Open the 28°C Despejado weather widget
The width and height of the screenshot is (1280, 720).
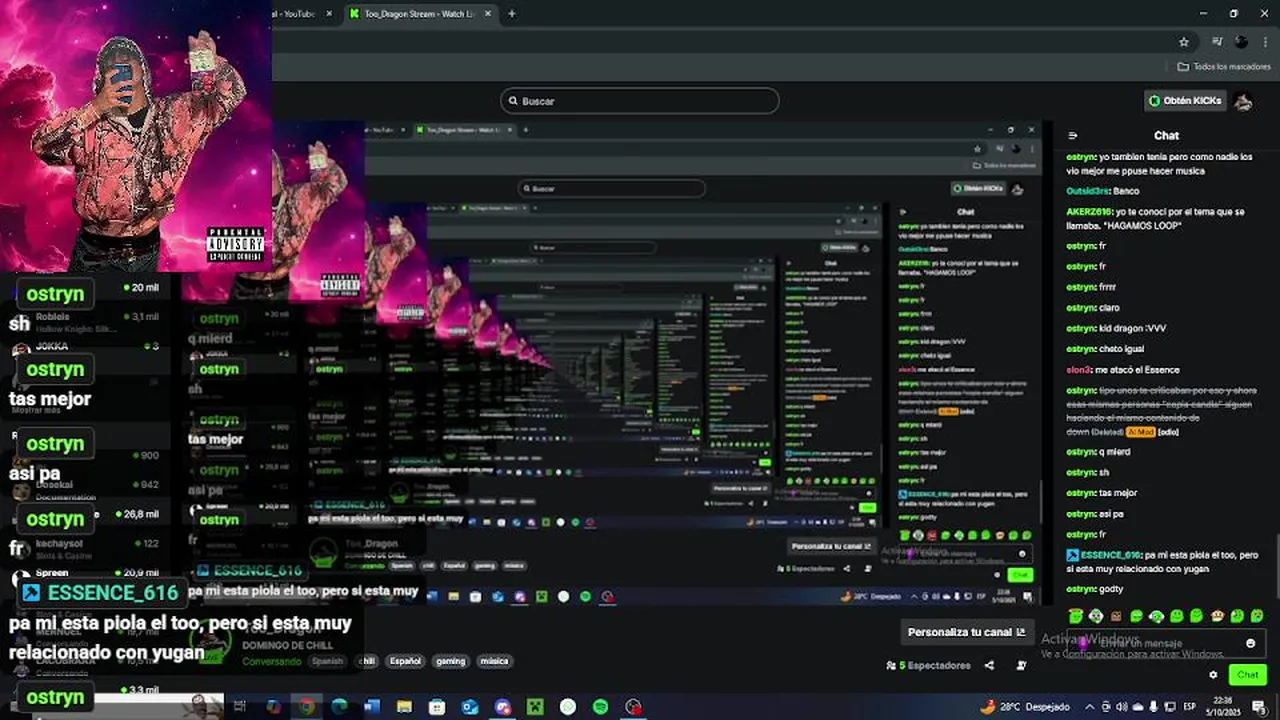pos(1025,706)
